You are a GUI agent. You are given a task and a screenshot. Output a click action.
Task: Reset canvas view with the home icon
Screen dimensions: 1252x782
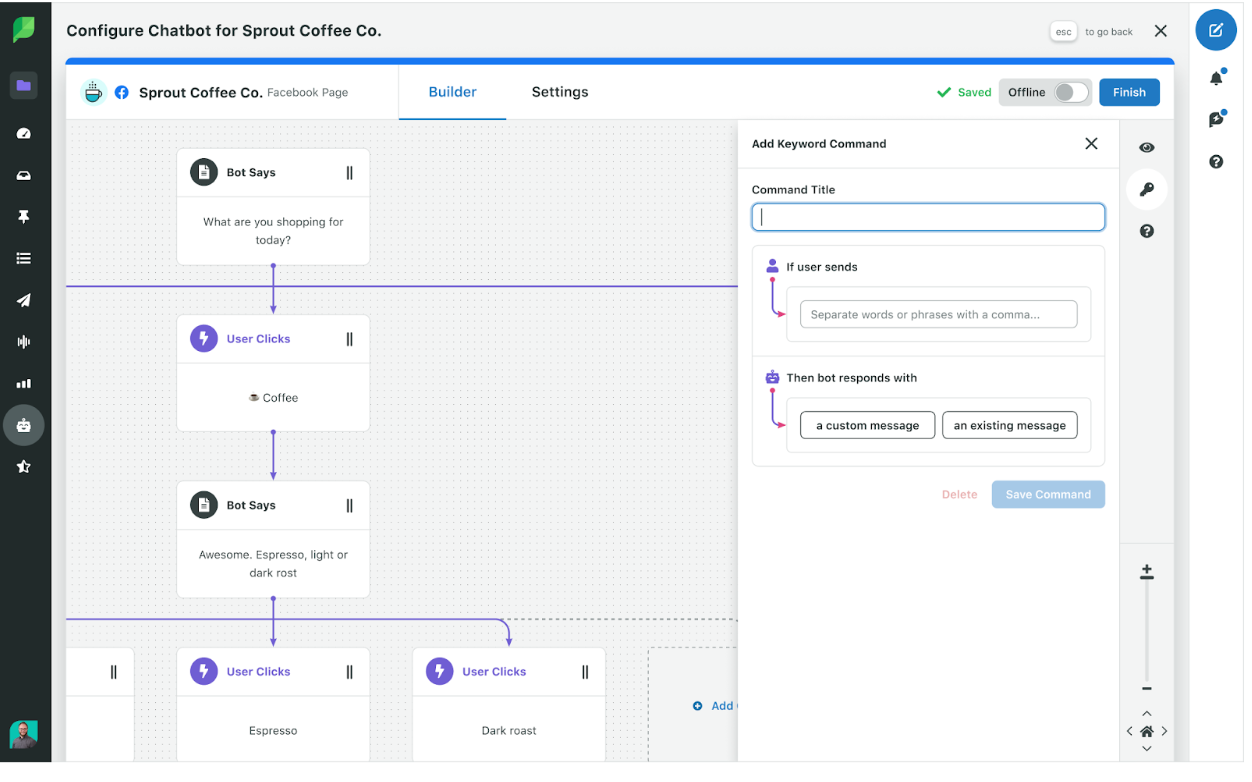coord(1147,731)
